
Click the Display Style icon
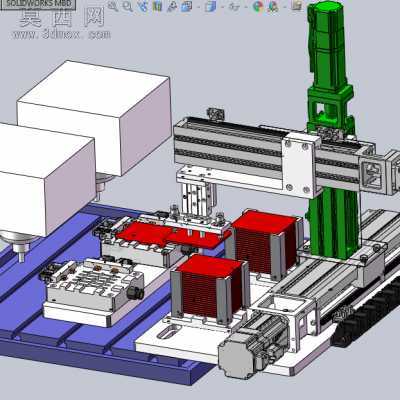coord(210,6)
